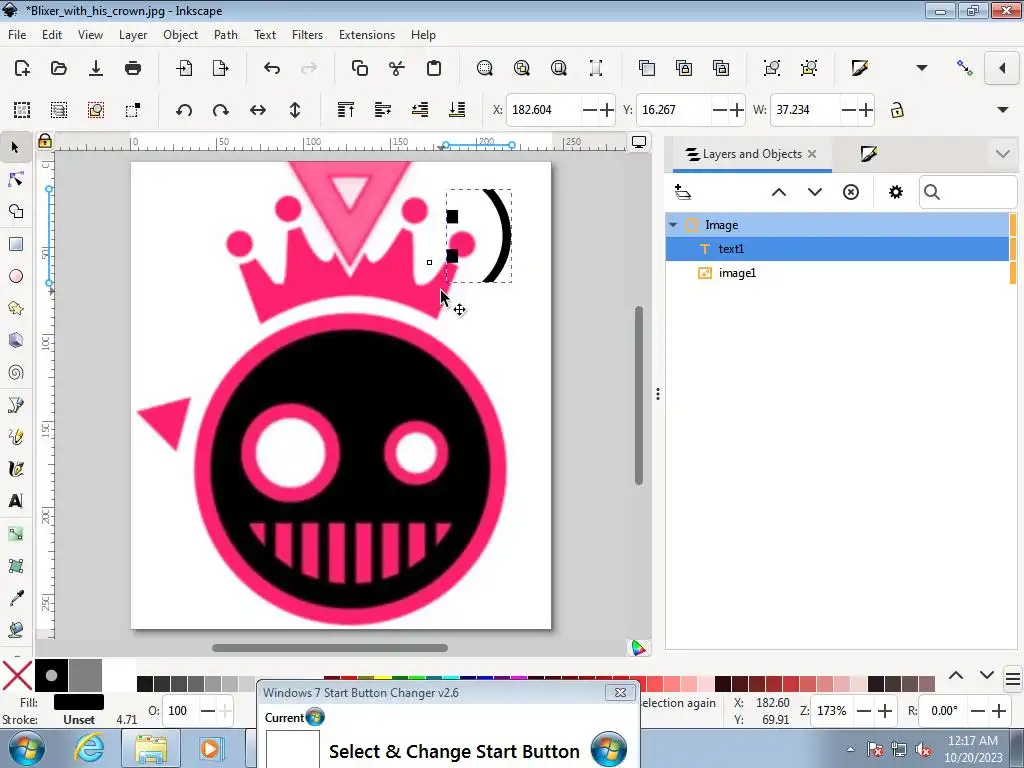Image resolution: width=1024 pixels, height=768 pixels.
Task: Select the Node editing tool
Action: click(x=16, y=180)
